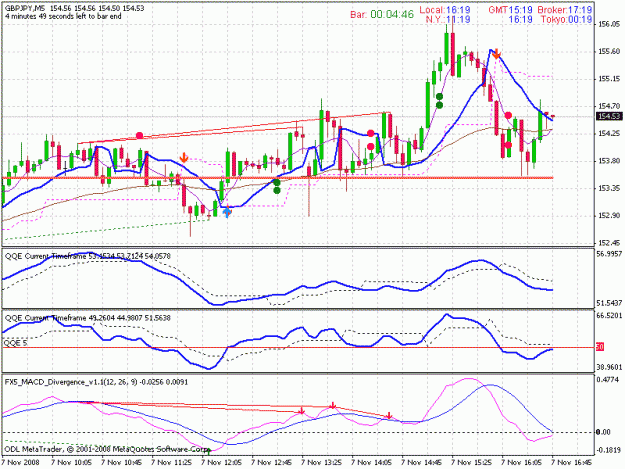Click '4 minutes 49 seconds left to bar end'
Viewport: 625px width, 469px height.
63,16
